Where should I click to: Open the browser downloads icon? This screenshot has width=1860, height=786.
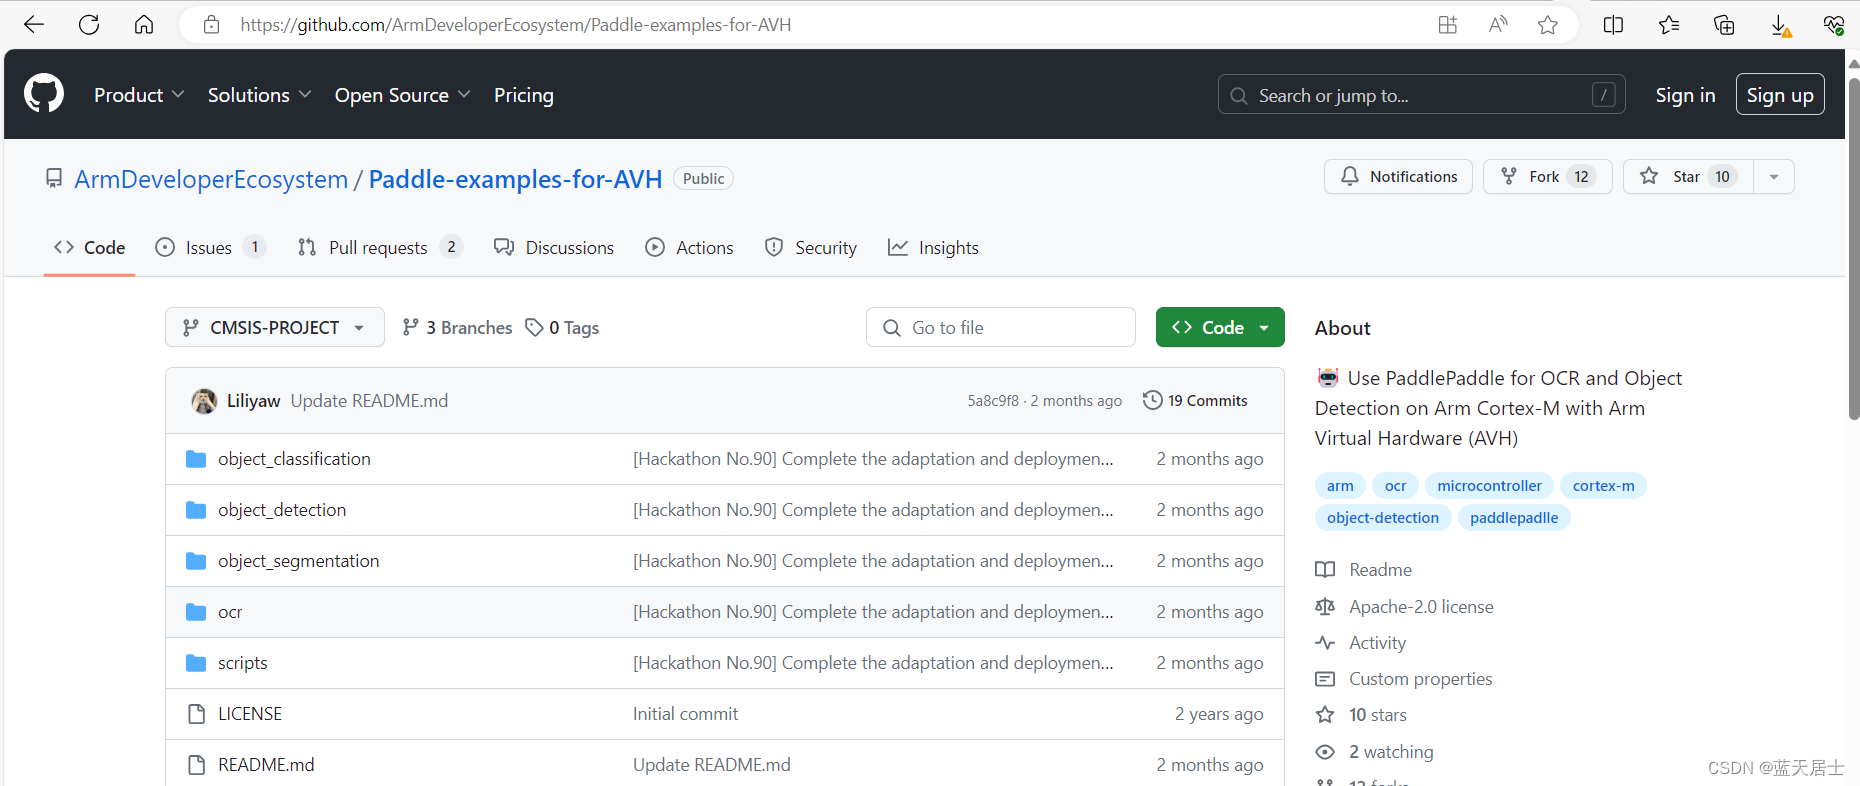[1780, 25]
